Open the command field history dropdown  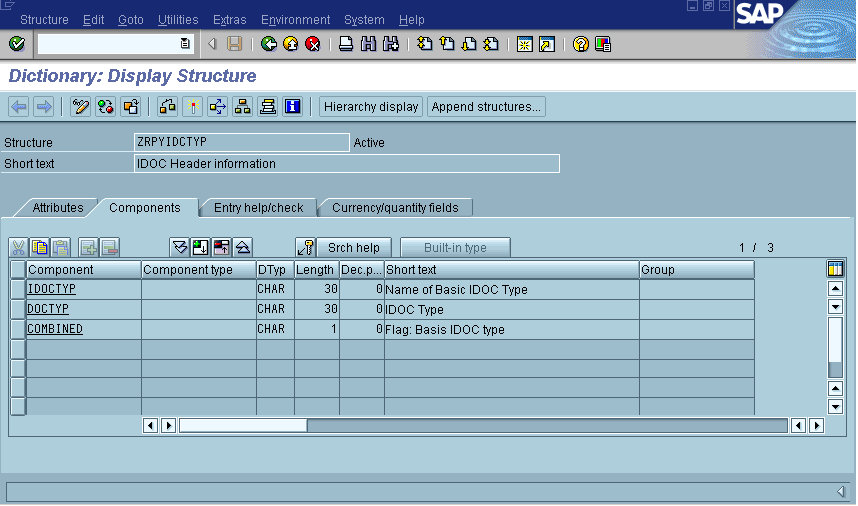tap(185, 44)
